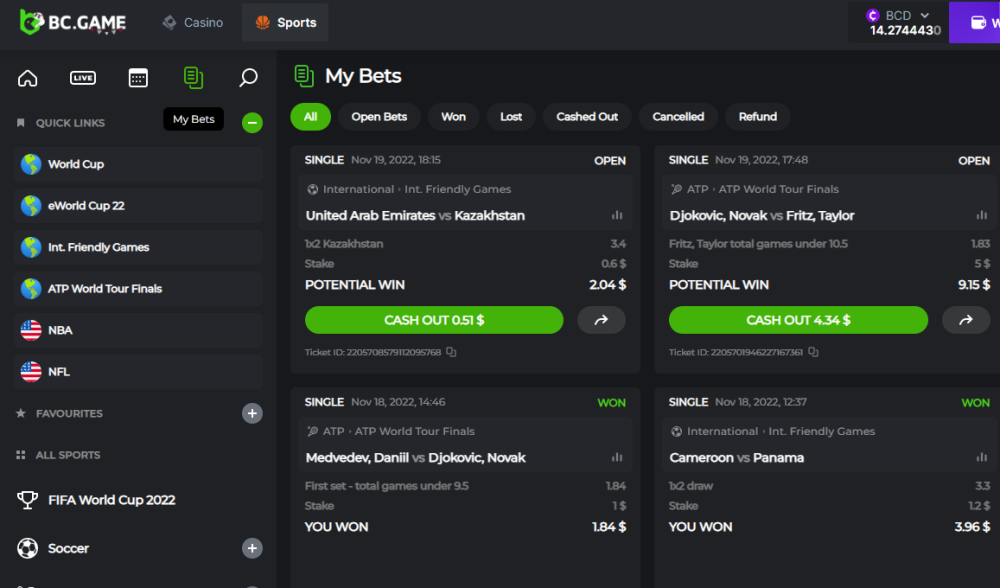The height and width of the screenshot is (588, 1000).
Task: Switch to the Casino tab
Action: 193,22
